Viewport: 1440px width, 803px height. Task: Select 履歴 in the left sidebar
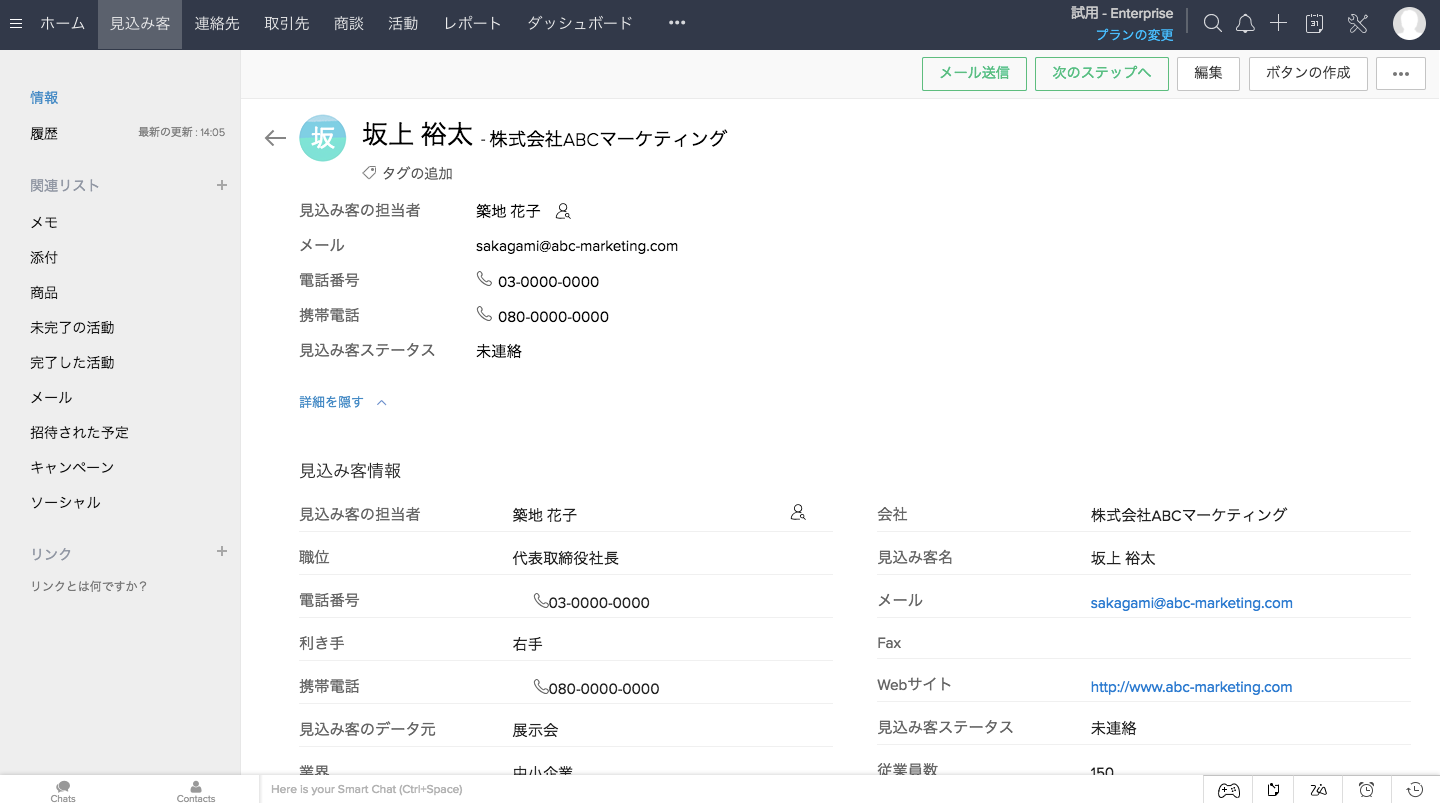tap(44, 133)
